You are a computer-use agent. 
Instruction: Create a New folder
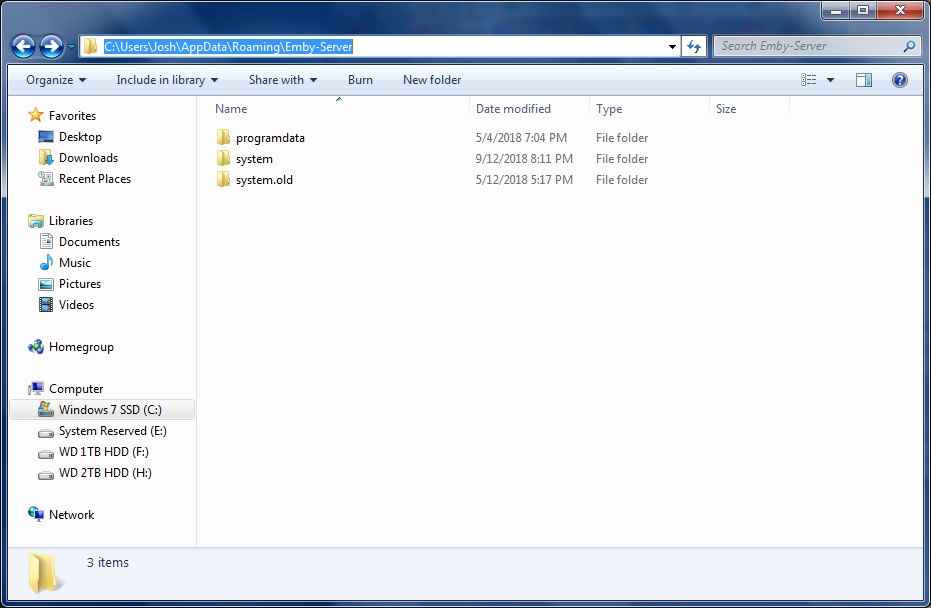tap(432, 80)
